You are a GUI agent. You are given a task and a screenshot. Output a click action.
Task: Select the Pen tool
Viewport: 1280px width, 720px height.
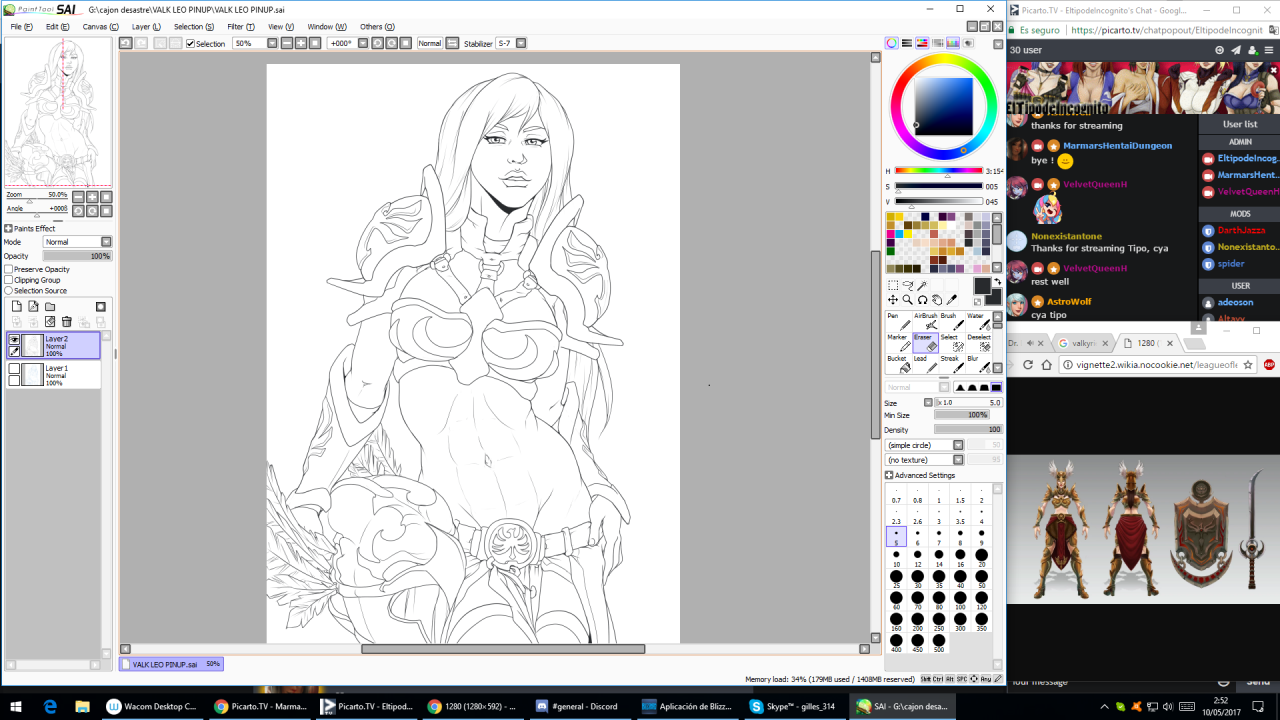click(x=899, y=321)
